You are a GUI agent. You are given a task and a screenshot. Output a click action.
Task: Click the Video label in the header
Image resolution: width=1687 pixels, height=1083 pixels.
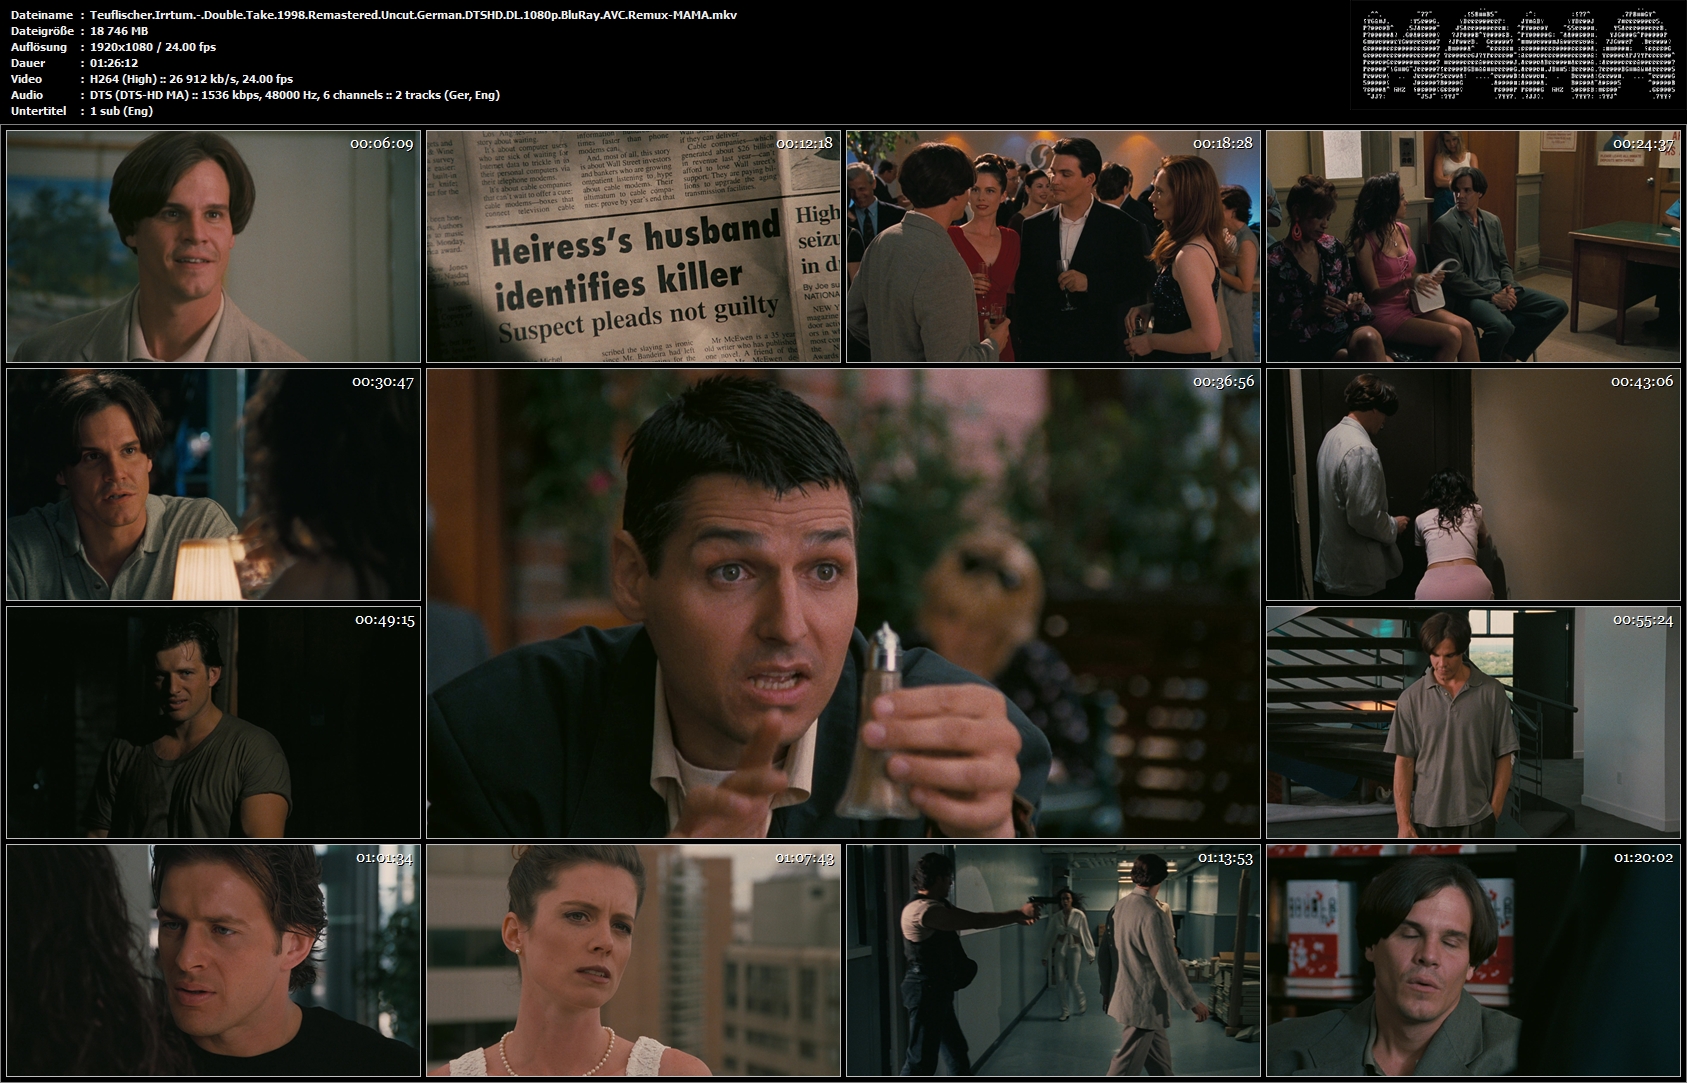tap(27, 79)
